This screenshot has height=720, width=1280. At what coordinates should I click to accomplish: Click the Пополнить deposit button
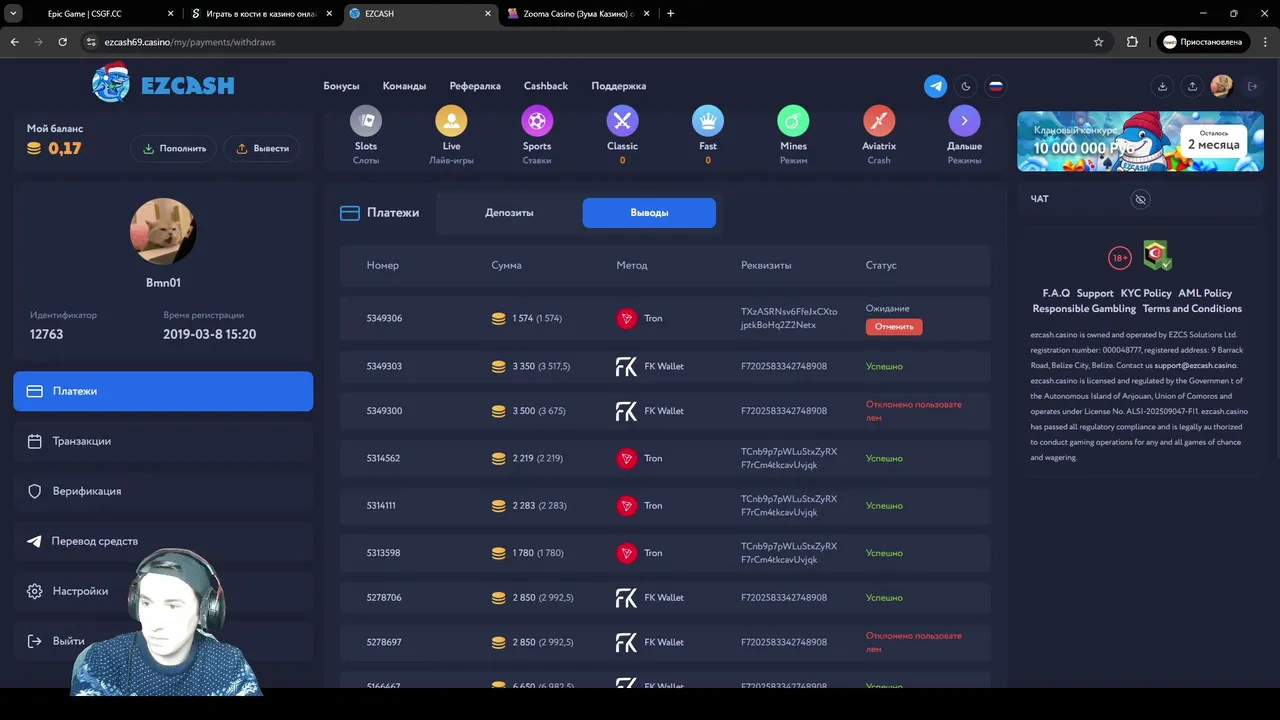click(174, 148)
